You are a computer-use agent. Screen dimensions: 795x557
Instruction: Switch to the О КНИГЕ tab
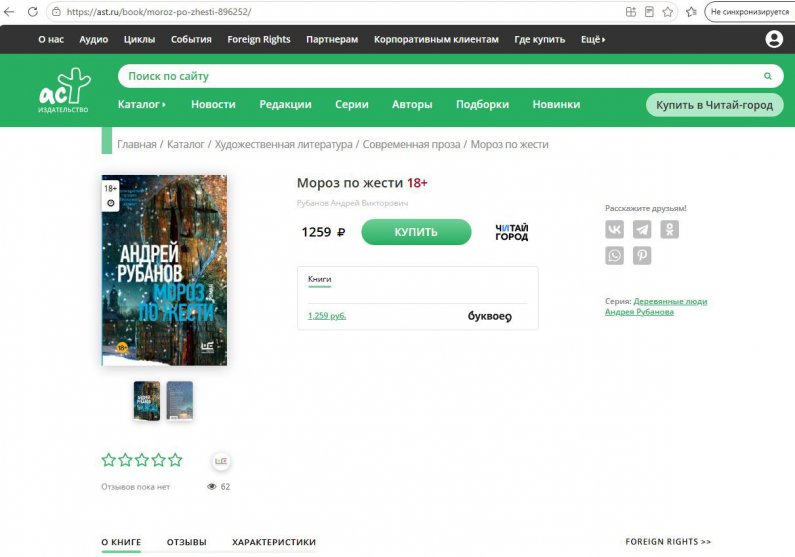(x=121, y=542)
